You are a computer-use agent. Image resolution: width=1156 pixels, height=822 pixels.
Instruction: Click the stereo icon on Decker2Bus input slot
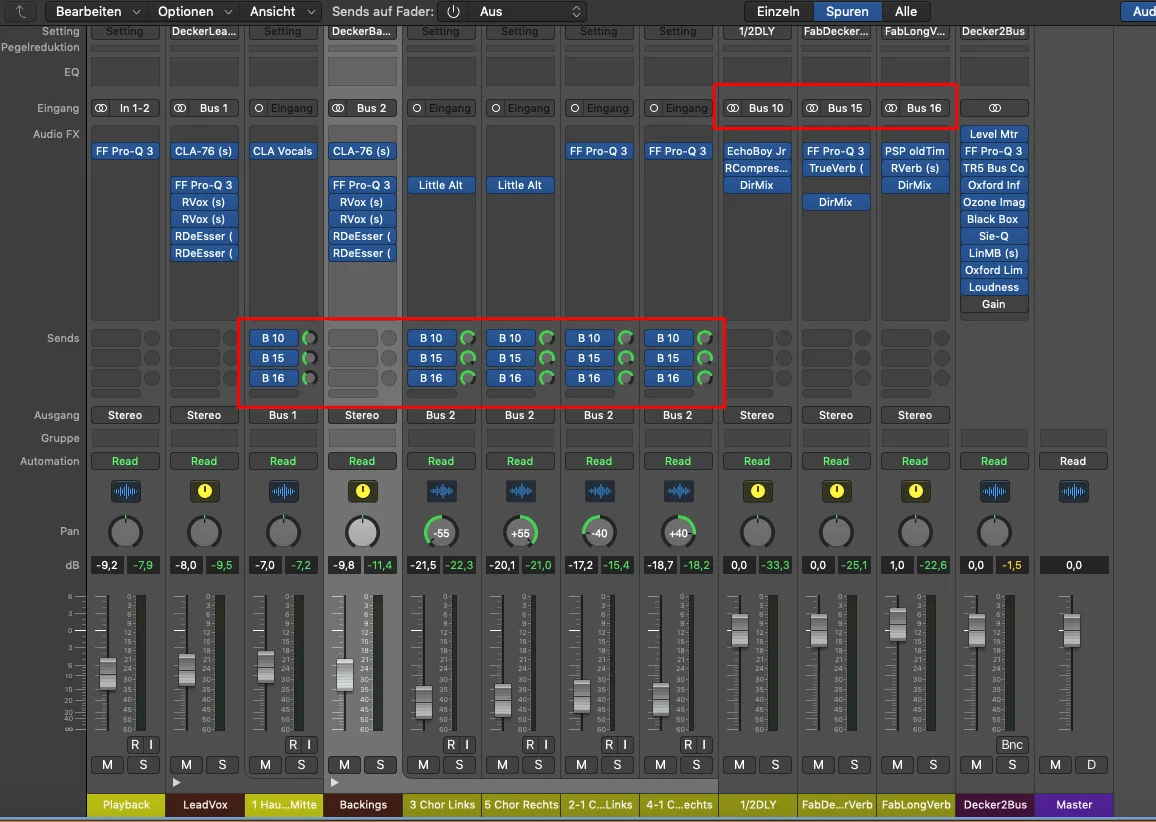[994, 108]
